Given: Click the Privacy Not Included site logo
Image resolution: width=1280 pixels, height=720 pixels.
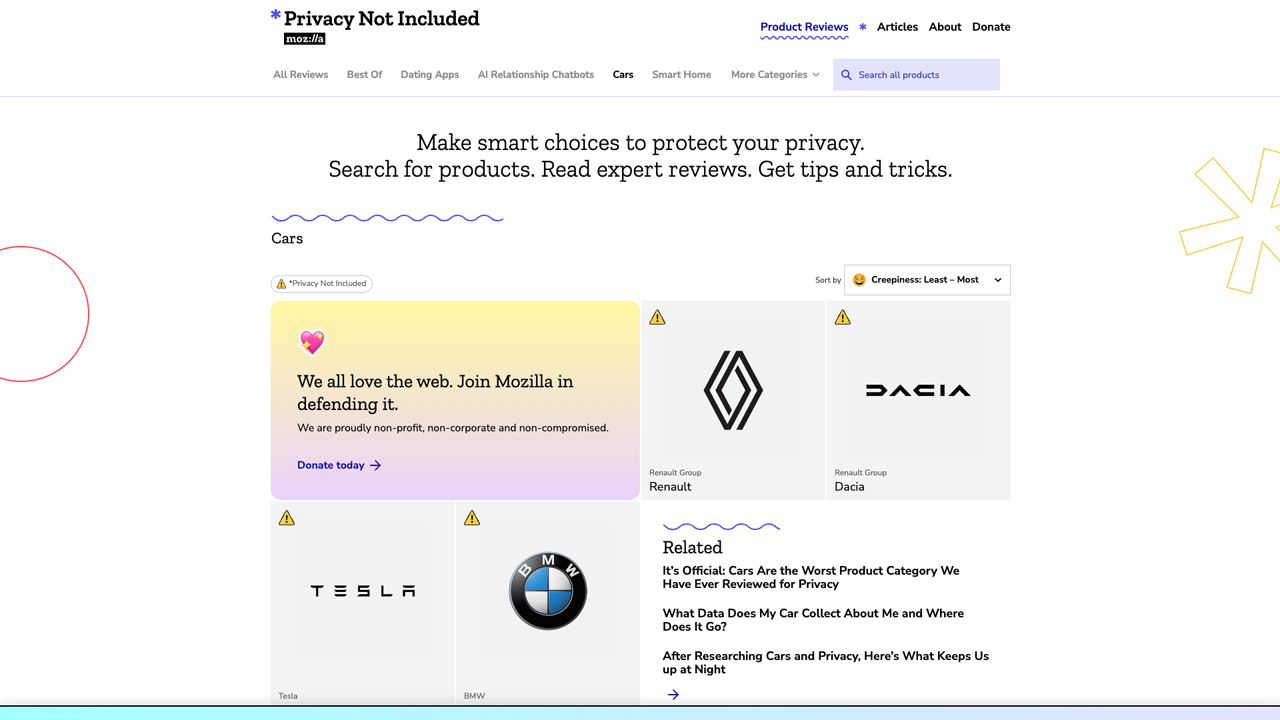Looking at the screenshot, I should click(x=375, y=19).
